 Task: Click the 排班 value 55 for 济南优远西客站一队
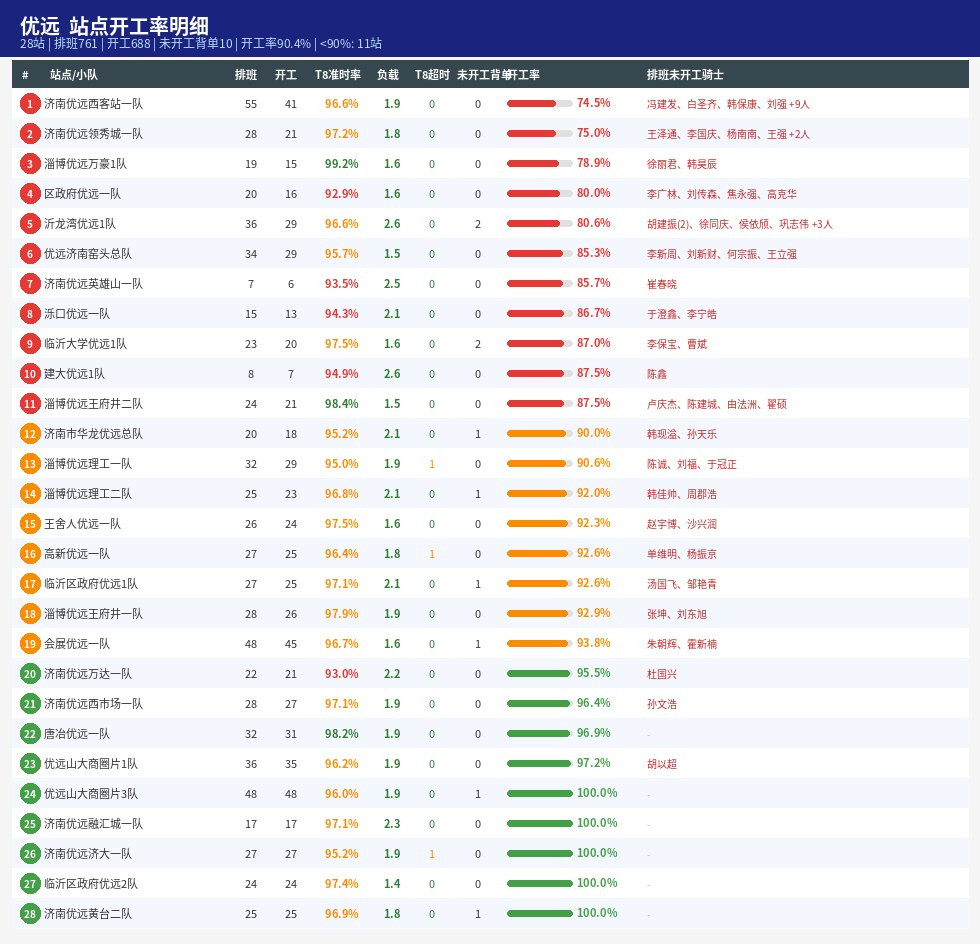tap(251, 104)
